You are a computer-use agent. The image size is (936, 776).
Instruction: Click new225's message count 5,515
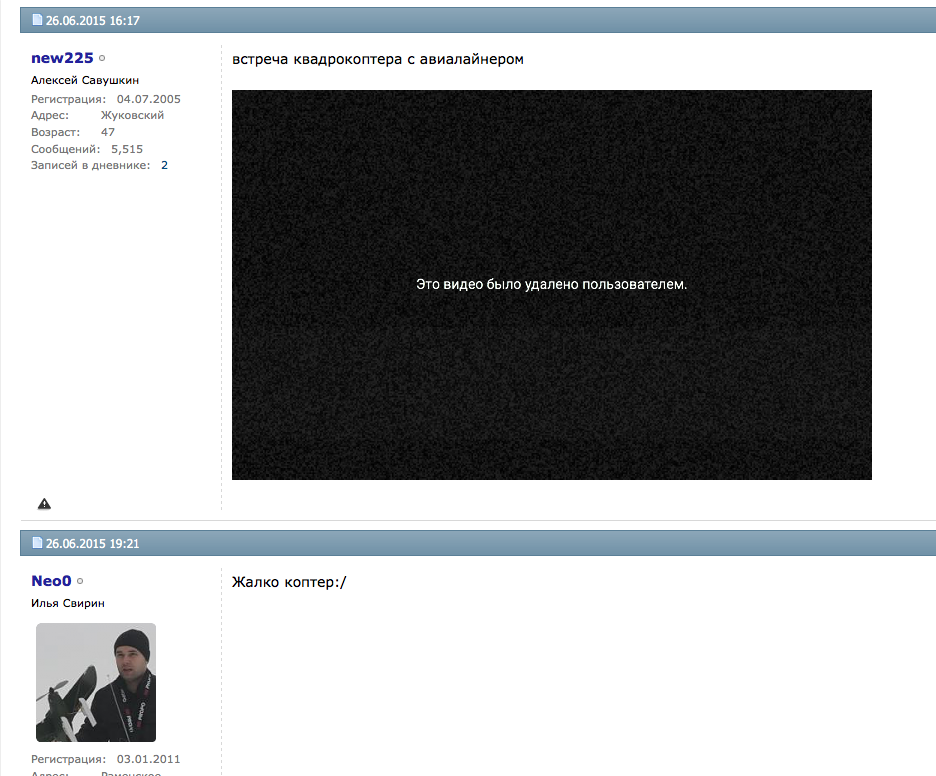pyautogui.click(x=127, y=149)
